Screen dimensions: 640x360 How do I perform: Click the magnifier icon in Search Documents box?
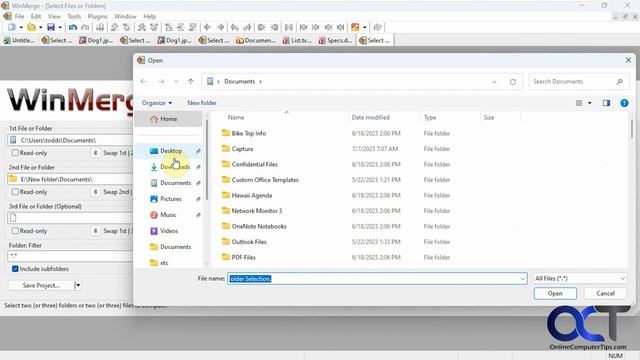pyautogui.click(x=620, y=82)
